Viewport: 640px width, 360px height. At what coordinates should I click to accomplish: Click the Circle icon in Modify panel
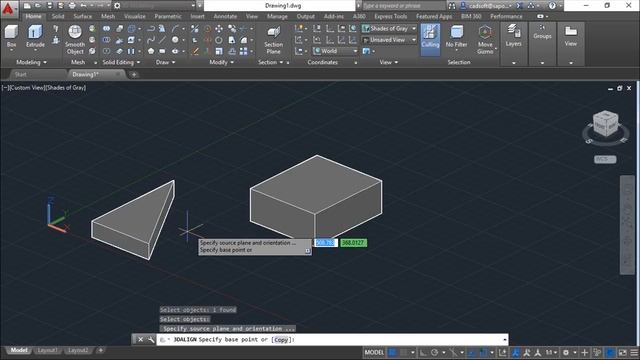point(219,40)
